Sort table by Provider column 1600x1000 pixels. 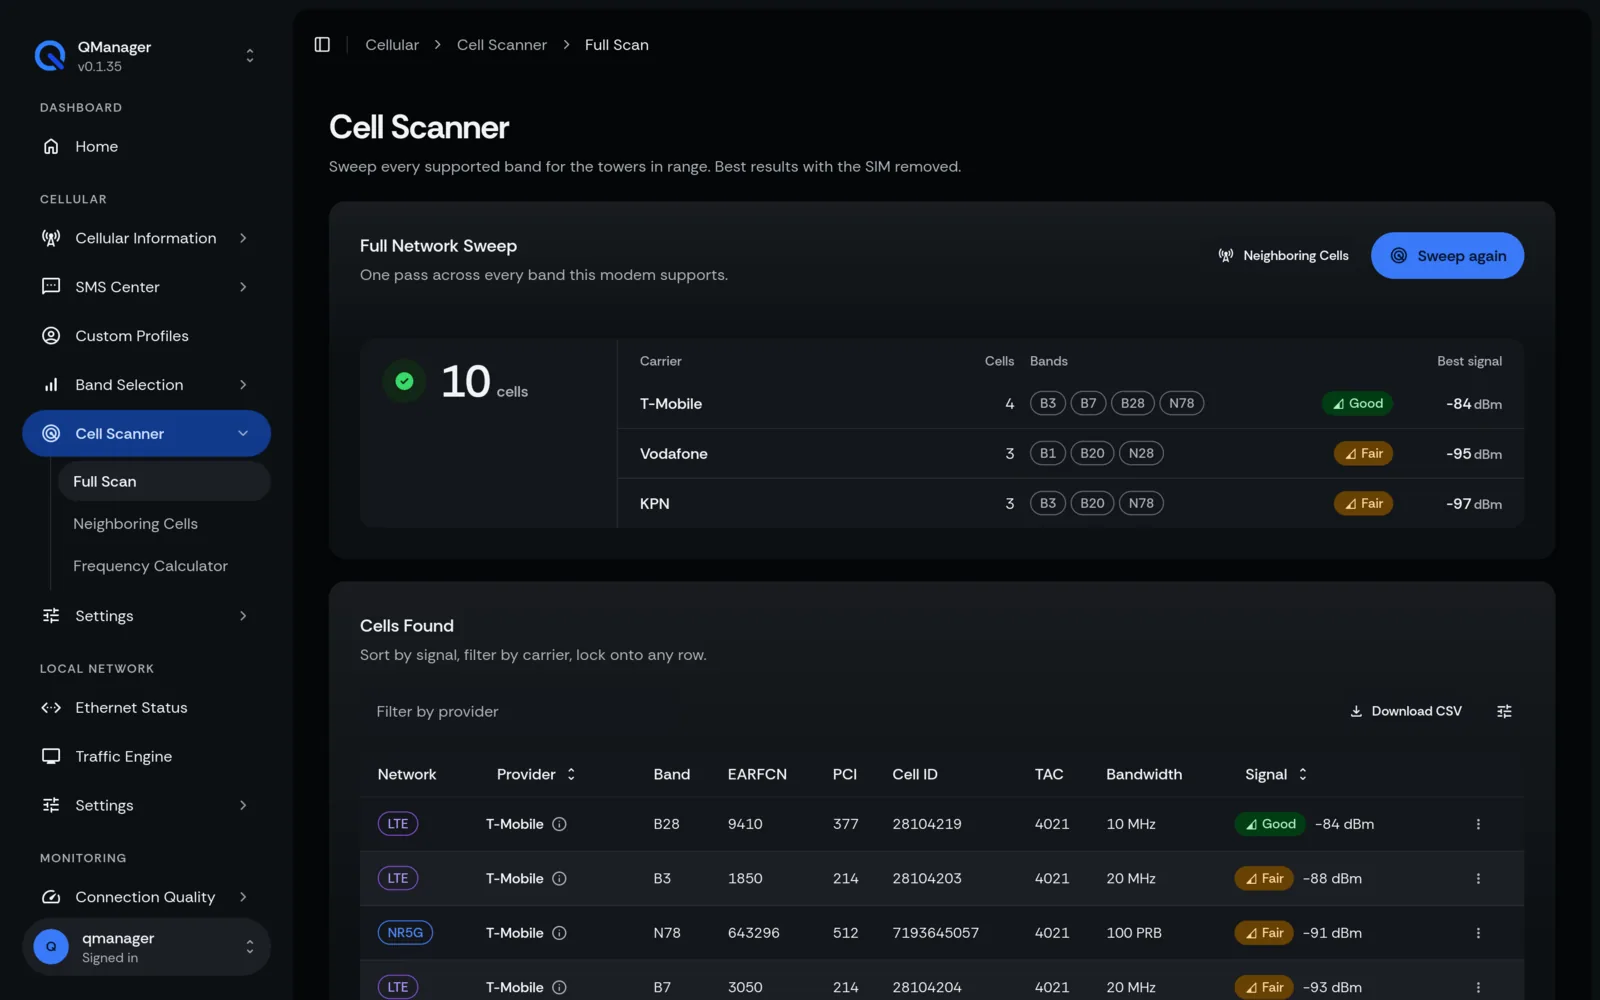536,775
